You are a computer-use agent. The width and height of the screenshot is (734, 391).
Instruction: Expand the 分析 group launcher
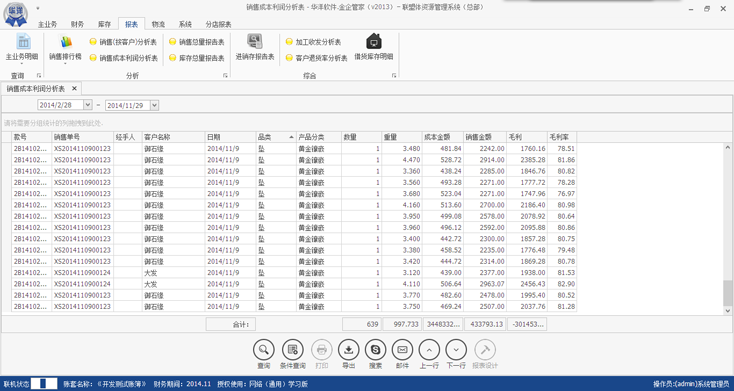click(x=225, y=75)
